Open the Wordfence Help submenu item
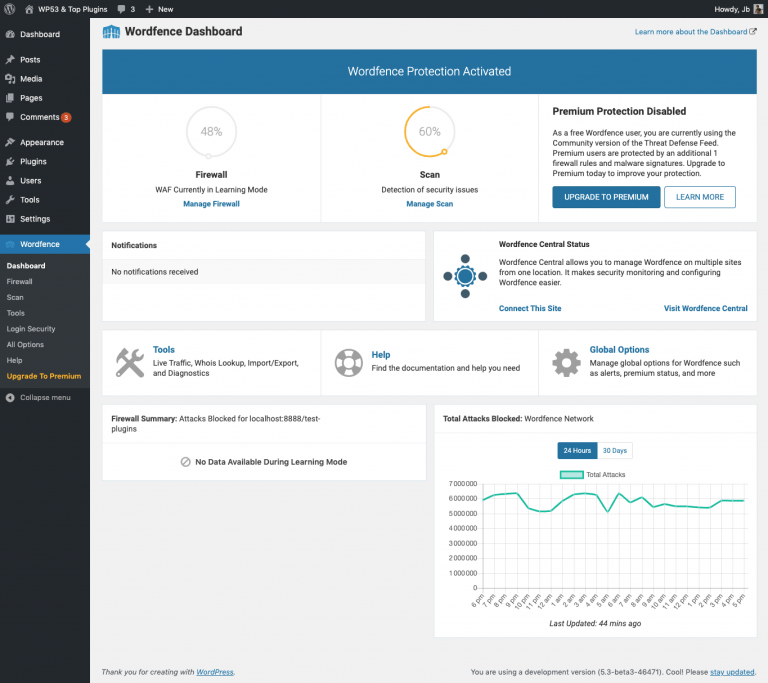Screen dimensions: 768x683 pos(14,360)
